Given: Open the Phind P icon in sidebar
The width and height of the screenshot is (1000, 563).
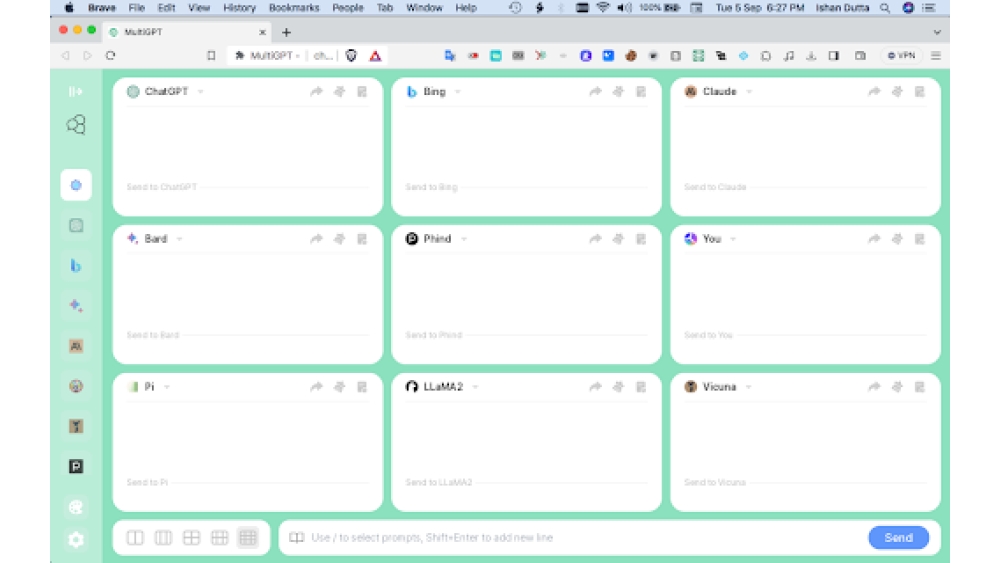Looking at the screenshot, I should pyautogui.click(x=76, y=467).
